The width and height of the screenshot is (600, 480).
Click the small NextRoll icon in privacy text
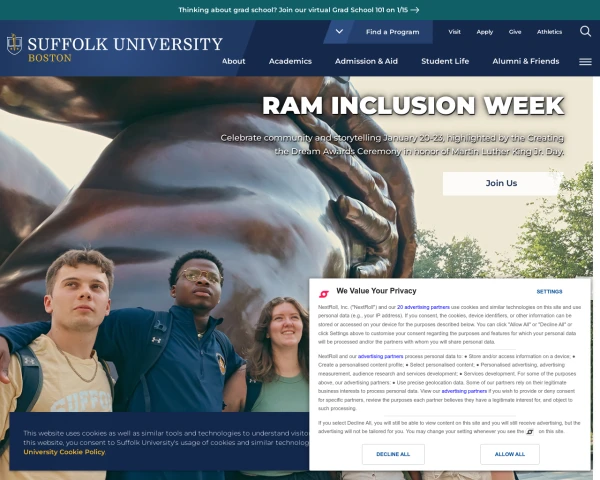pos(530,432)
